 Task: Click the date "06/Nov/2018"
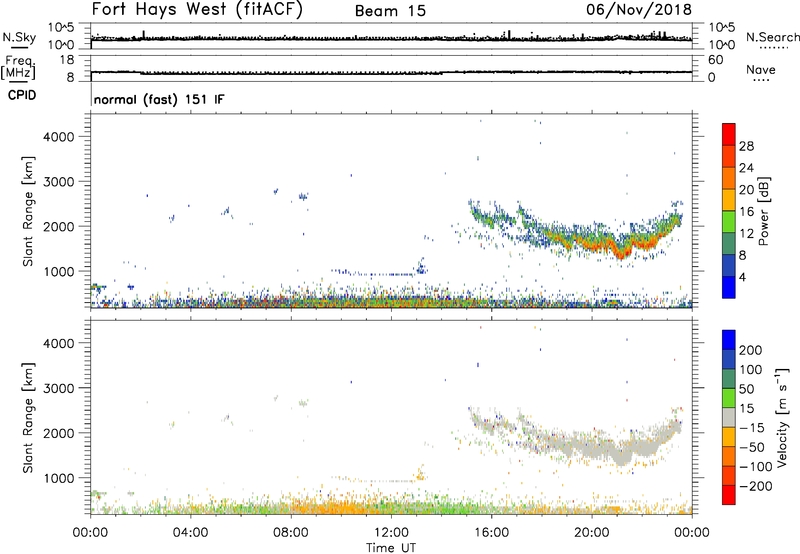639,9
